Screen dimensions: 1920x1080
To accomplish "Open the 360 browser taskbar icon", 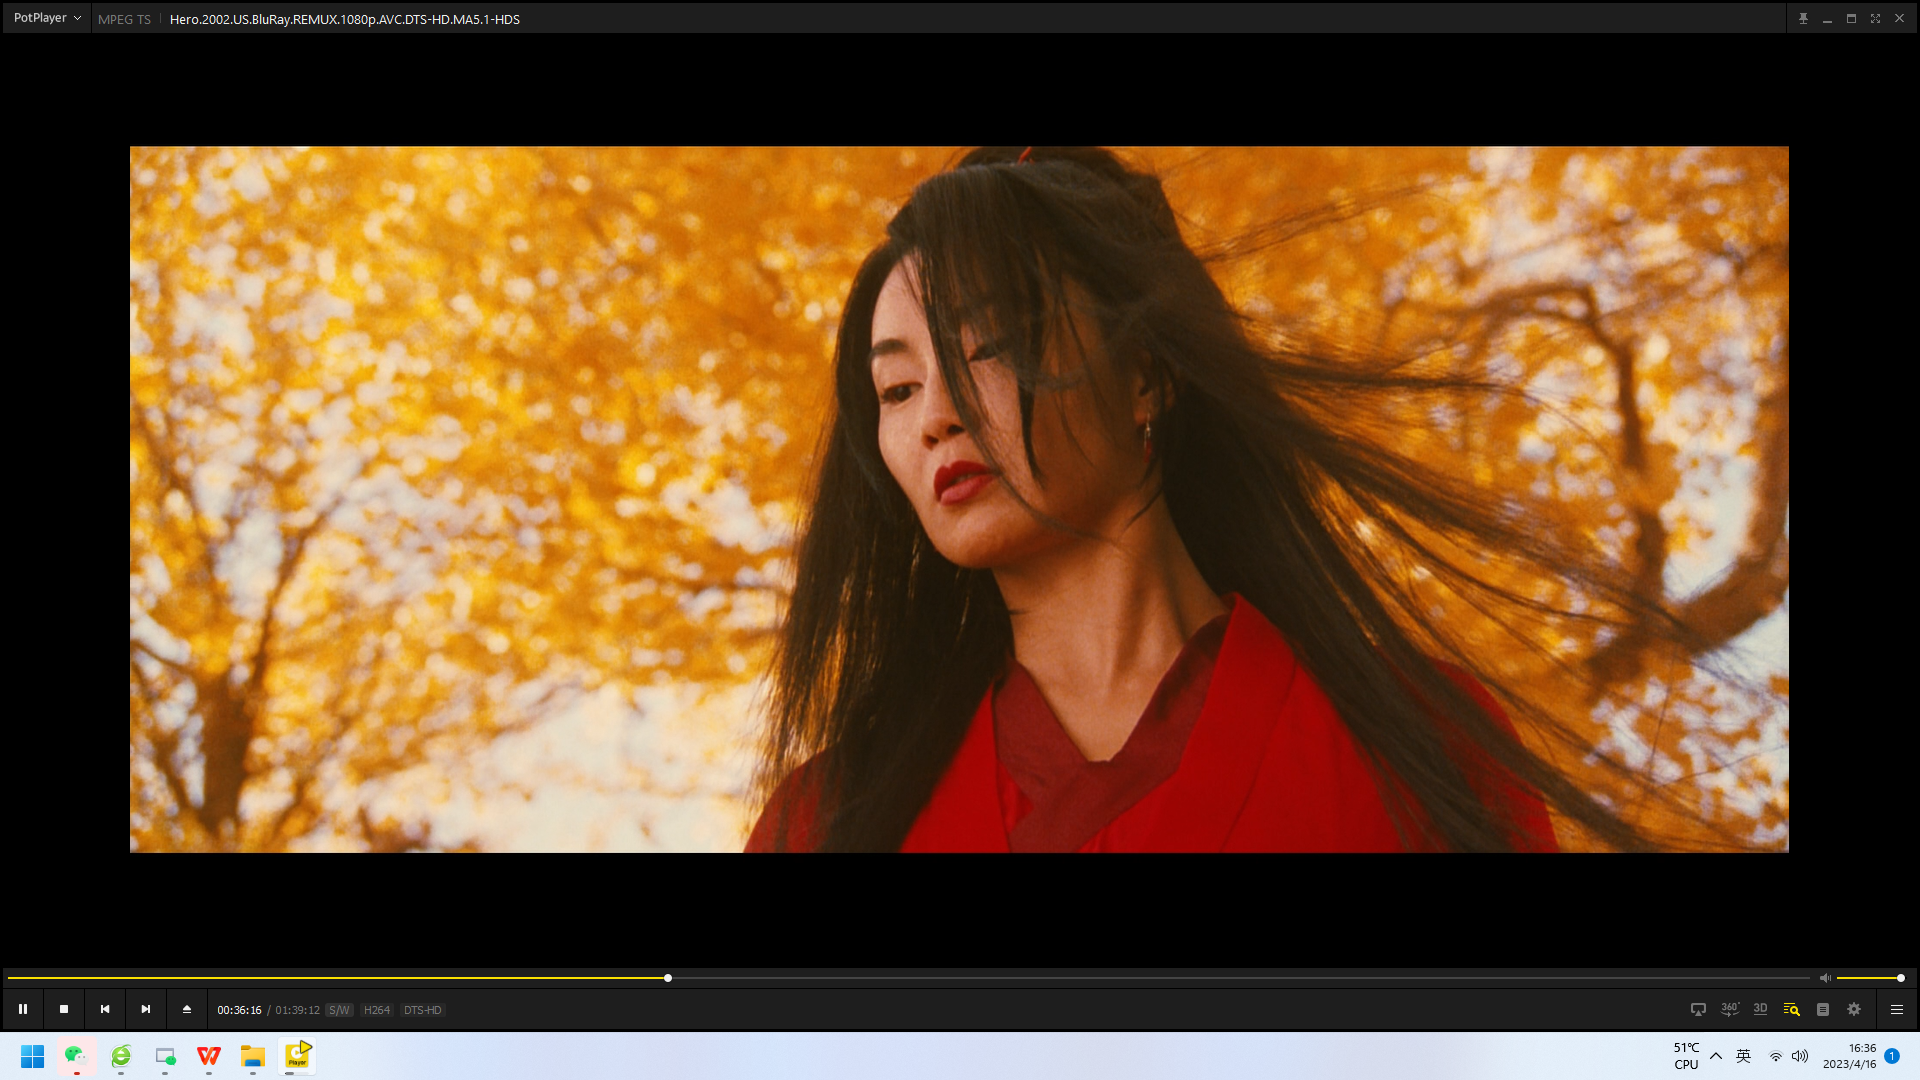I will click(121, 1056).
